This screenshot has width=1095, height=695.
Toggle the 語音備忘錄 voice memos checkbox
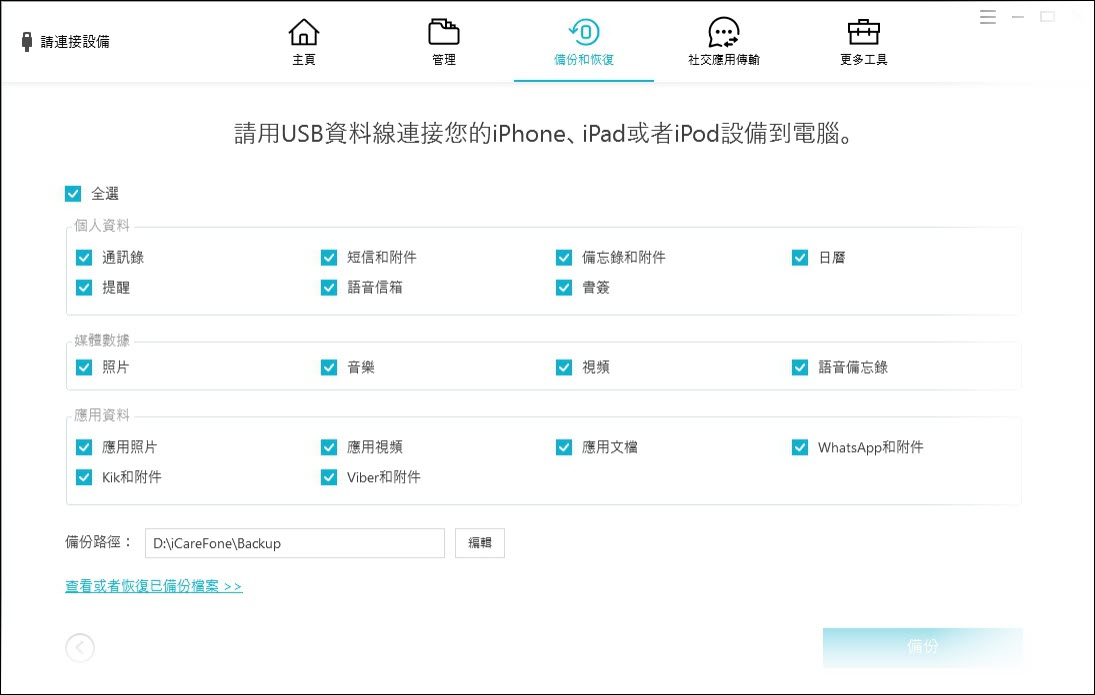[x=800, y=367]
